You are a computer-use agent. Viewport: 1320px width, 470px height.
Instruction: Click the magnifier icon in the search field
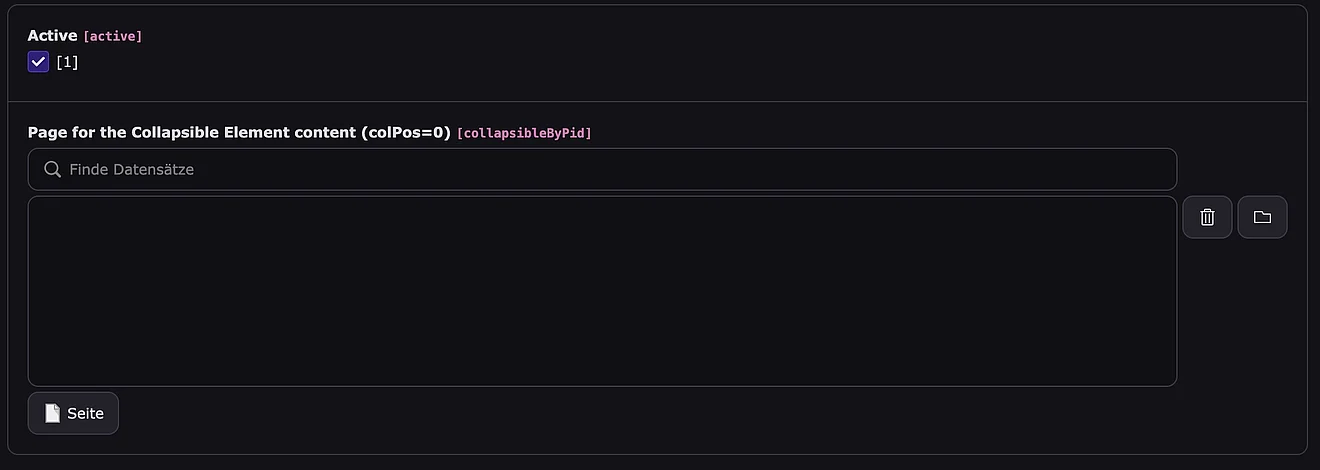coord(53,169)
